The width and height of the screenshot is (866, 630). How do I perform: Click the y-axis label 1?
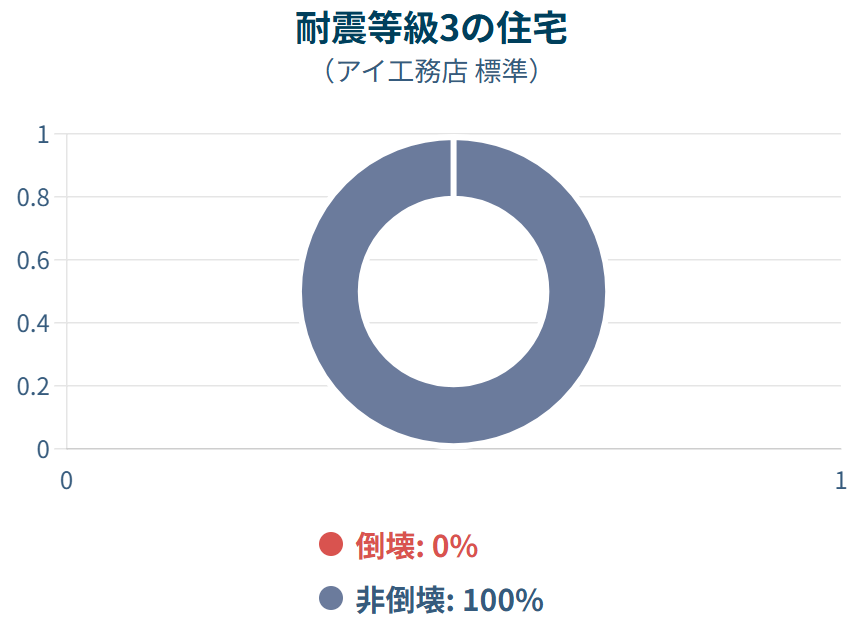click(43, 134)
